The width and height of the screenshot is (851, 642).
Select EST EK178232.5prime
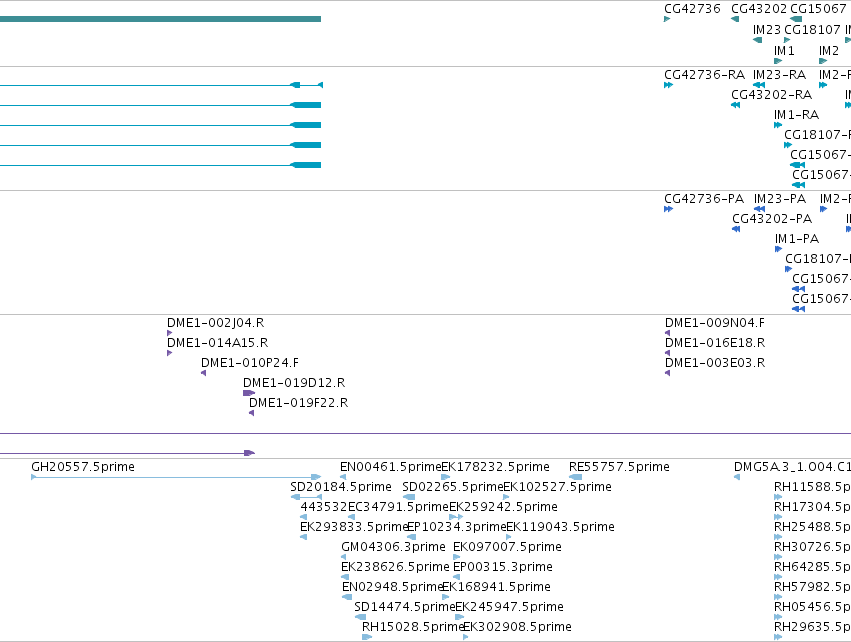495,467
